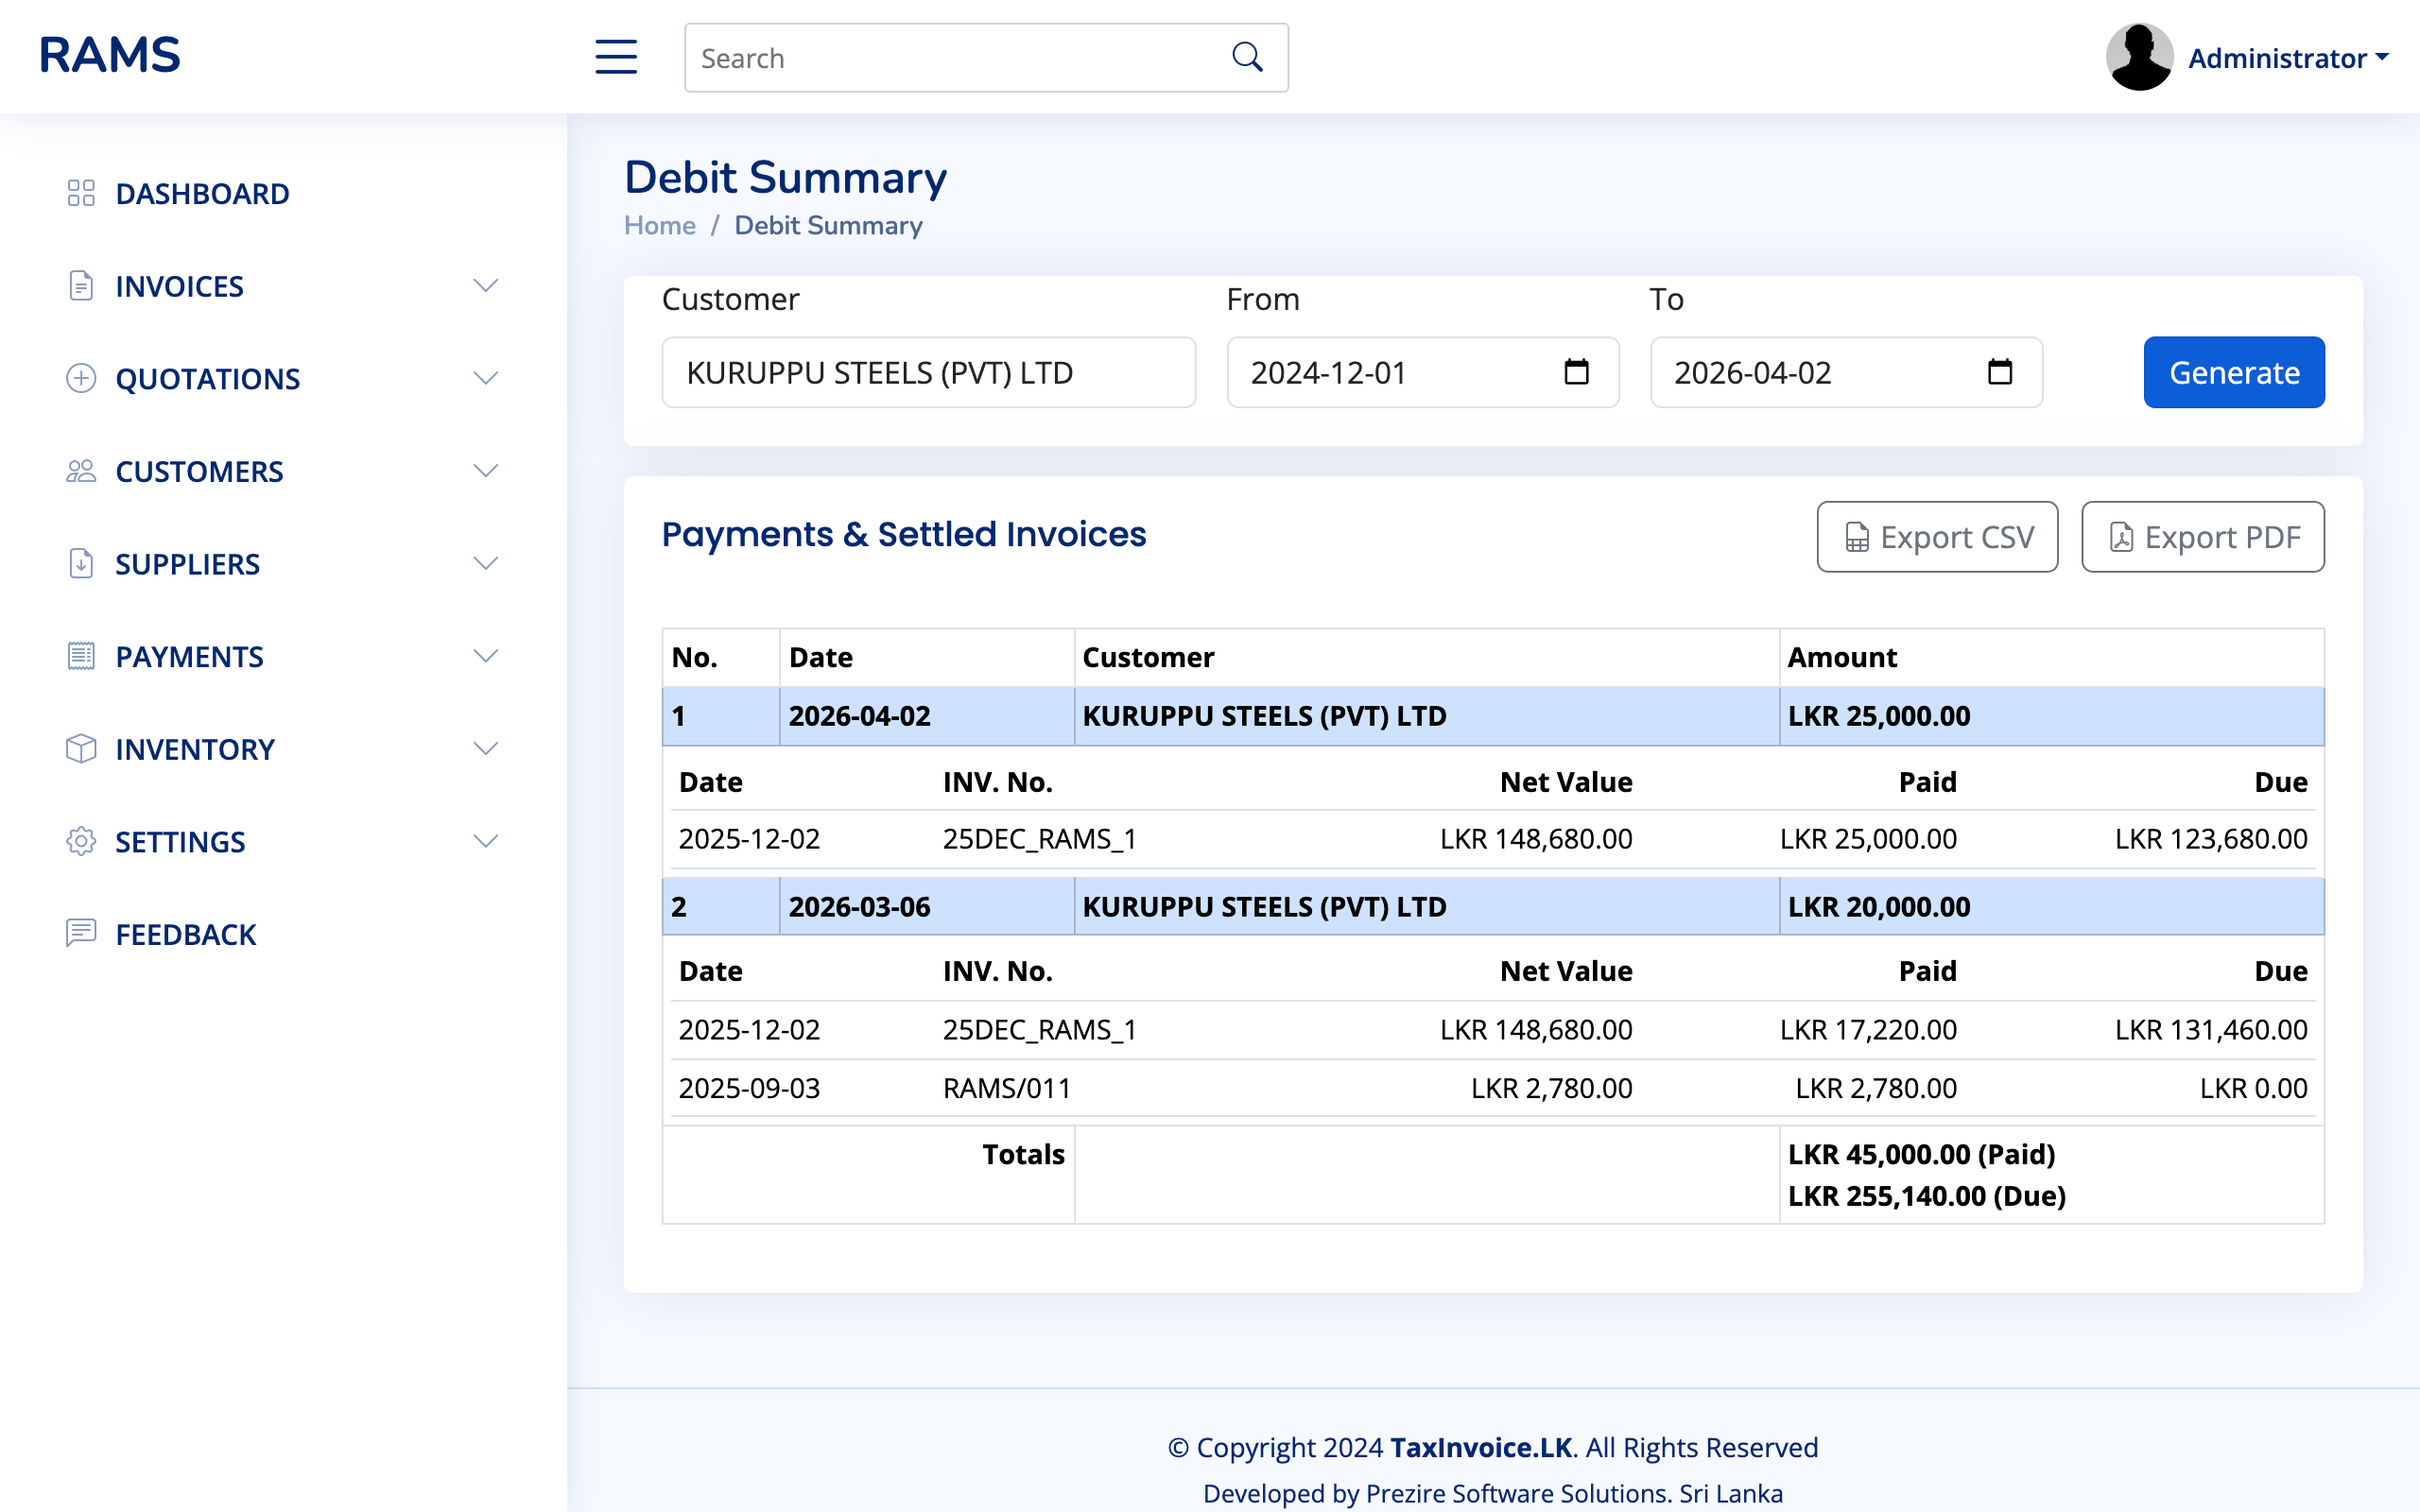Toggle the hamburger sidebar menu
The height and width of the screenshot is (1512, 2420).
pos(615,57)
